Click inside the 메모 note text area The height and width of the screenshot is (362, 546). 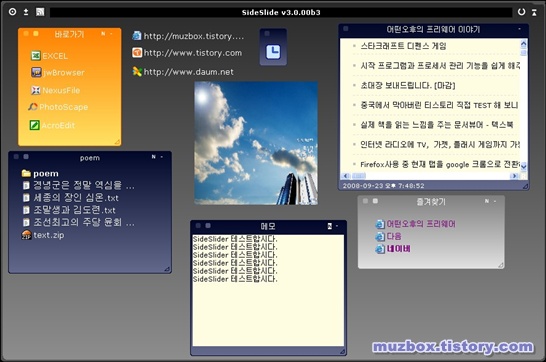click(268, 290)
